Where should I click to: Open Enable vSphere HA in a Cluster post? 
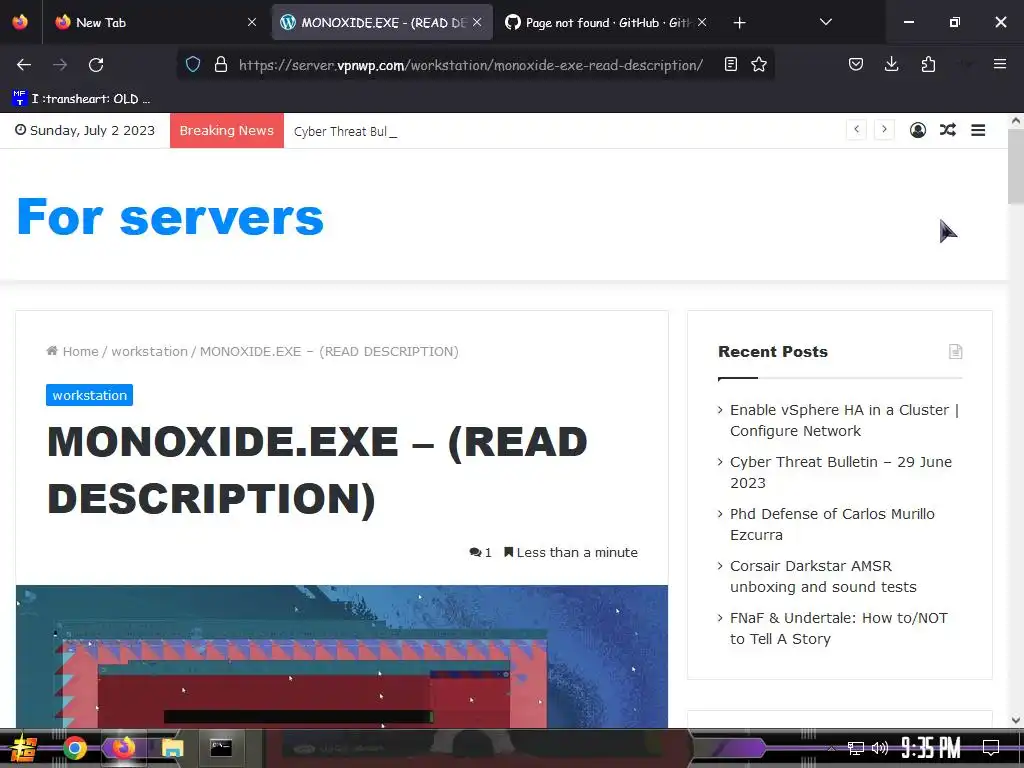(844, 421)
